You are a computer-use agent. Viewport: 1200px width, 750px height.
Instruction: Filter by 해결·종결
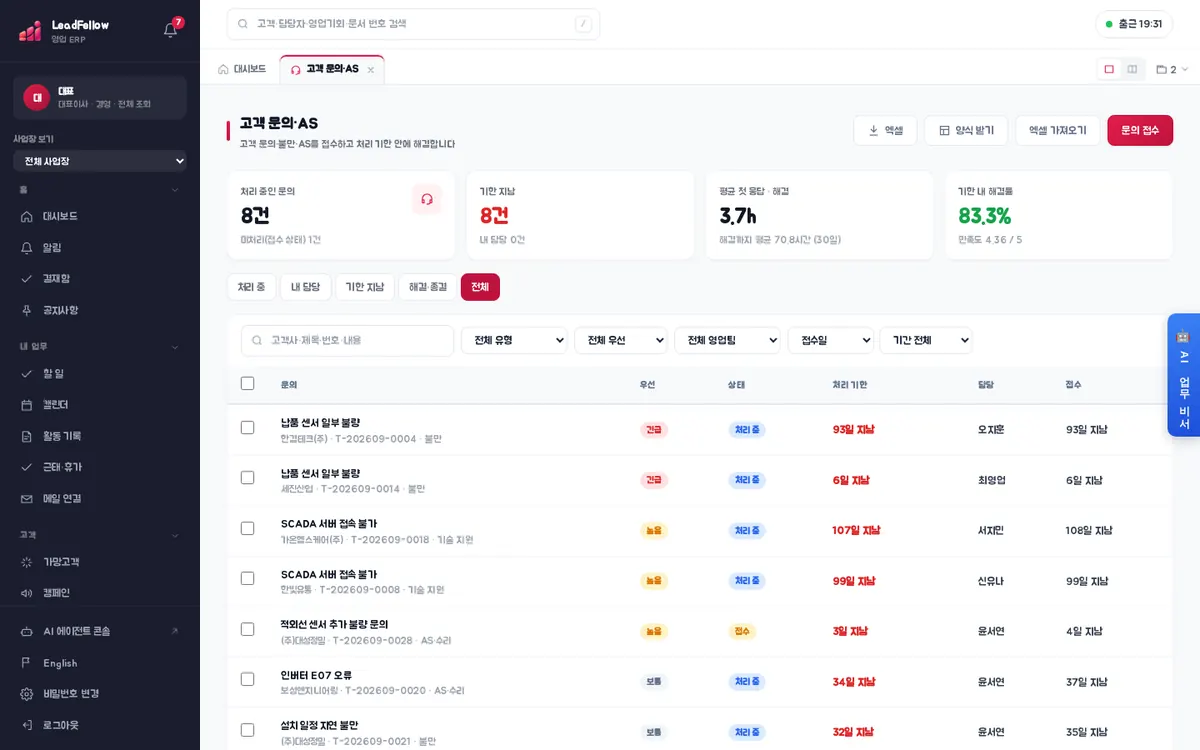click(428, 287)
